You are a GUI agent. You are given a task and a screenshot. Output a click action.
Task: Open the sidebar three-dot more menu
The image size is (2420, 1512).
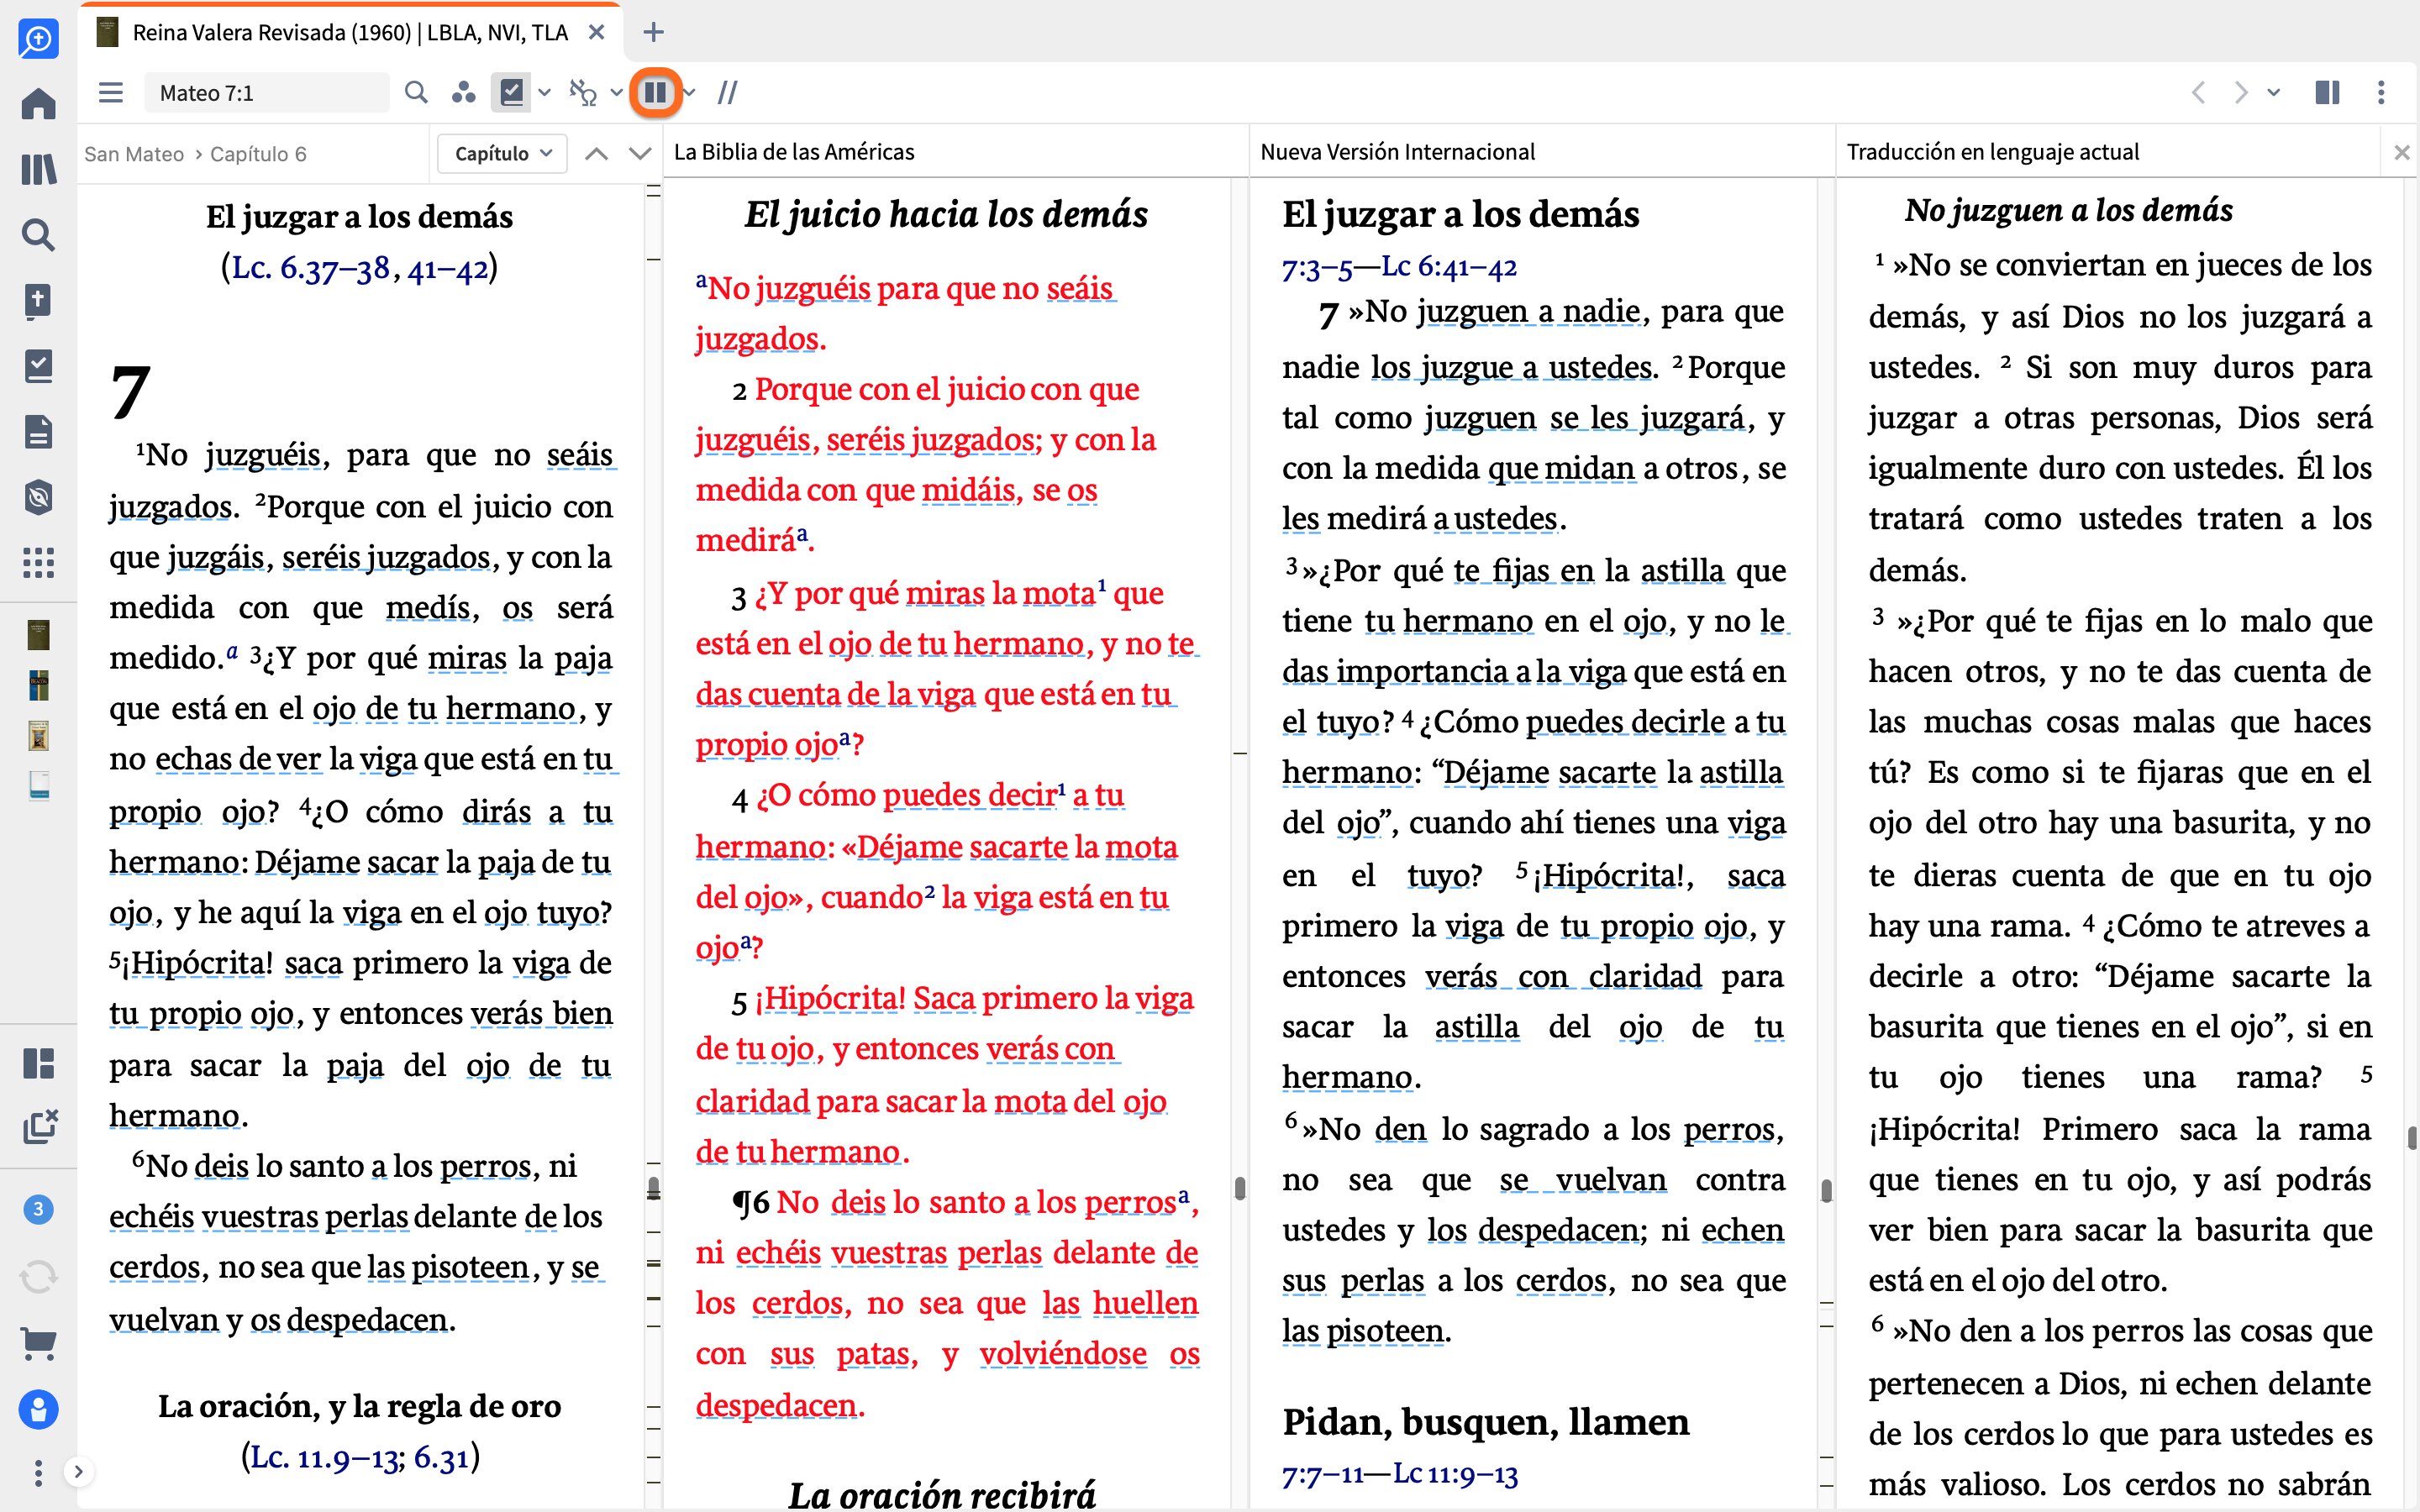[38, 1472]
